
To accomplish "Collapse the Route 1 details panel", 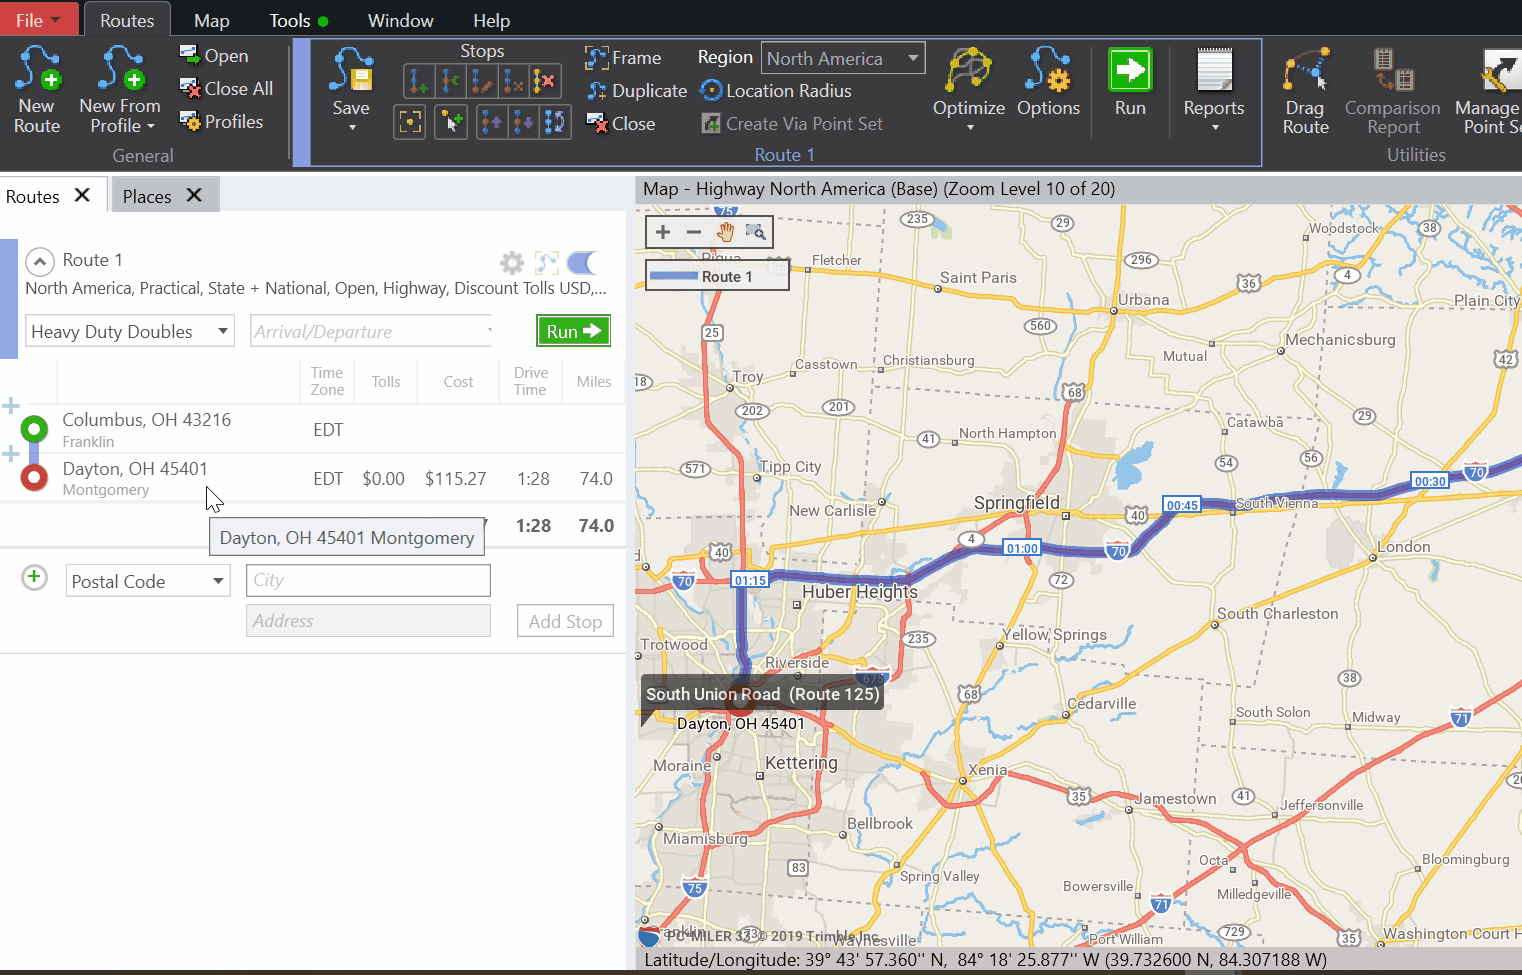I will pyautogui.click(x=39, y=261).
